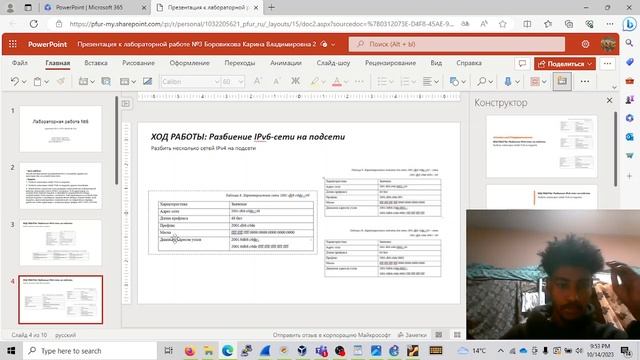Click the numbered list icon

[404, 82]
